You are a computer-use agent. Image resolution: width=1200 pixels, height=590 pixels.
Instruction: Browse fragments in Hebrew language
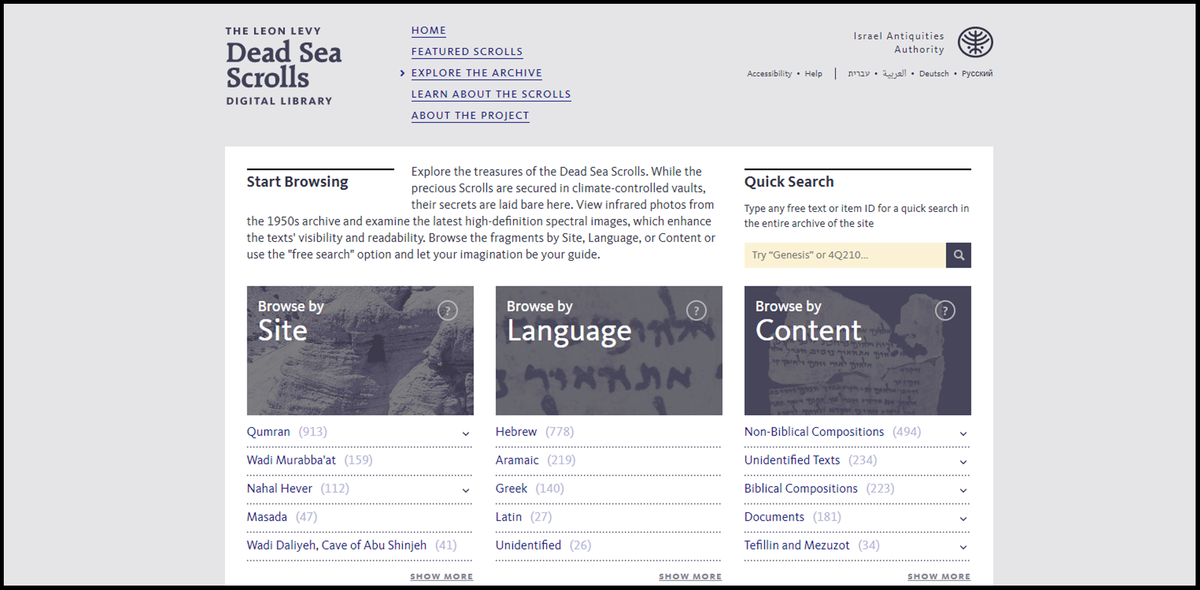516,432
